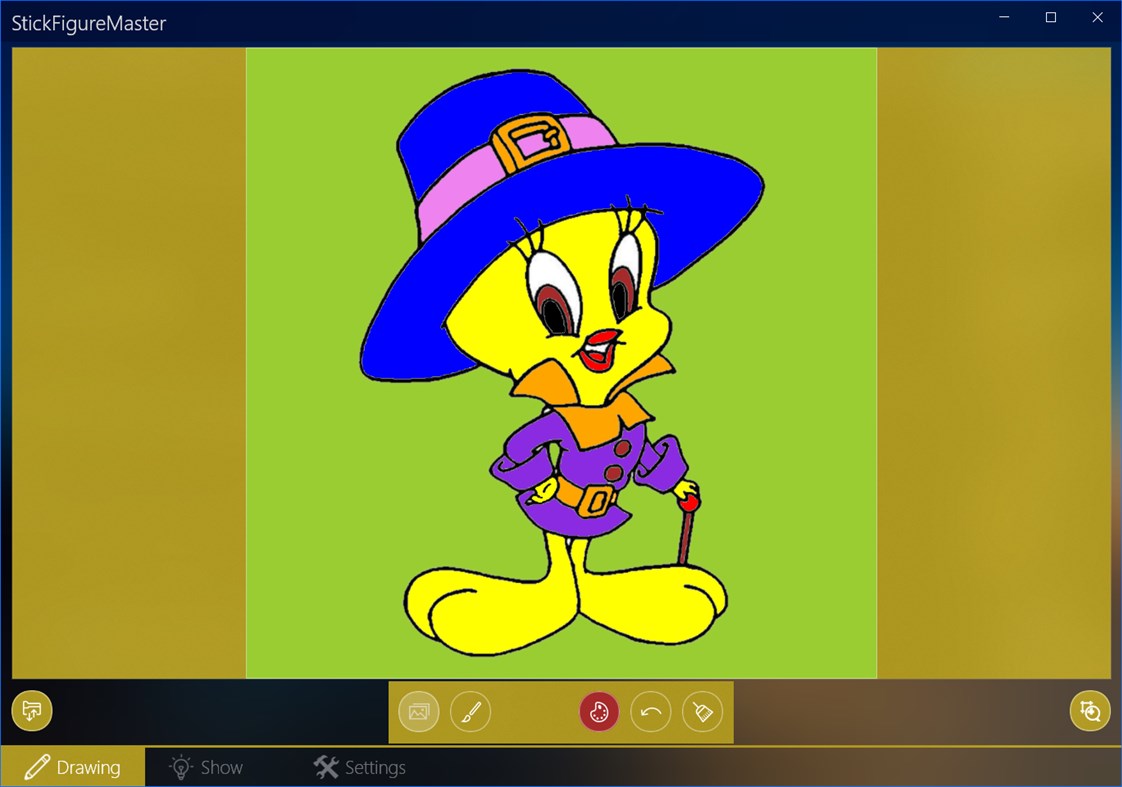The image size is (1122, 787).
Task: Click the Tweety drawing canvas
Action: point(562,363)
